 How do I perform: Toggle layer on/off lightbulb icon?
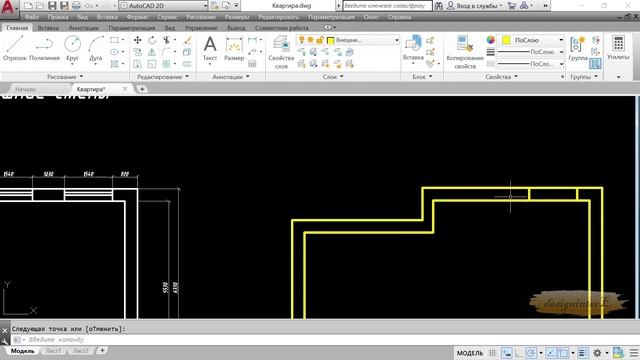(302, 40)
